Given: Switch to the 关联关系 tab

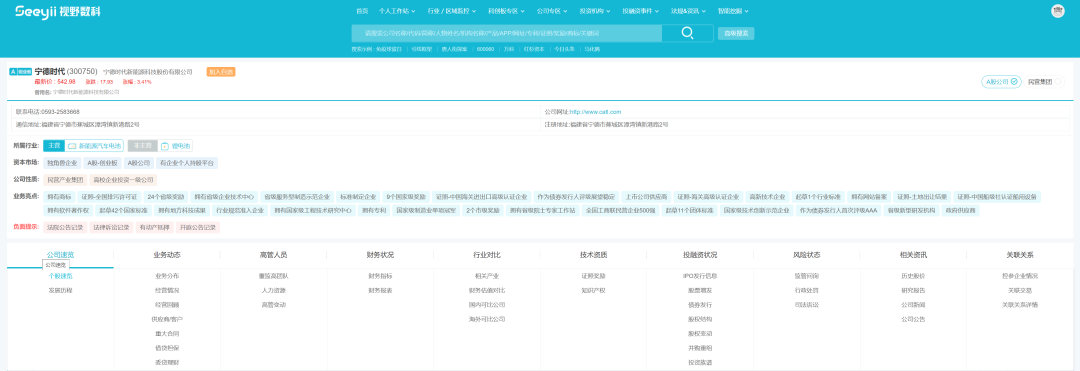Looking at the screenshot, I should coord(1020,255).
